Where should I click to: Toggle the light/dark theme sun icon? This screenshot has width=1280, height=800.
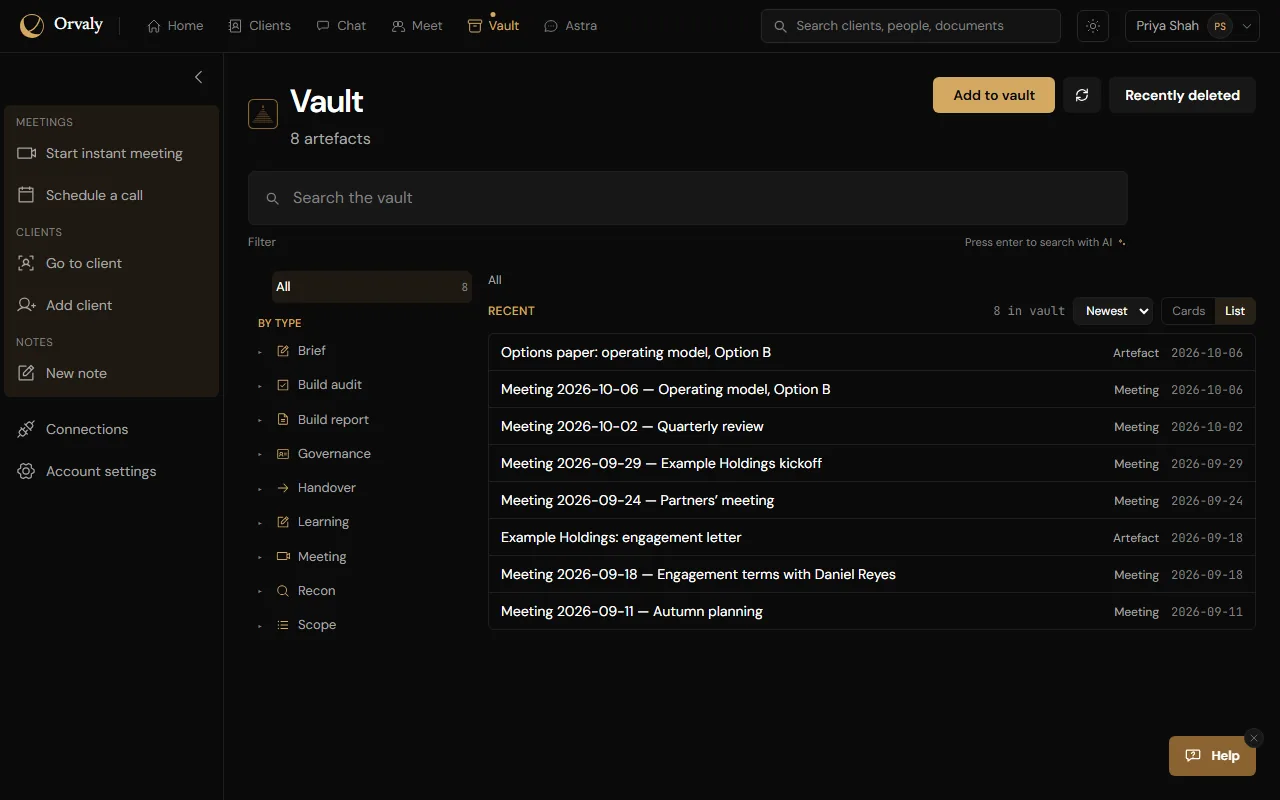(x=1093, y=26)
